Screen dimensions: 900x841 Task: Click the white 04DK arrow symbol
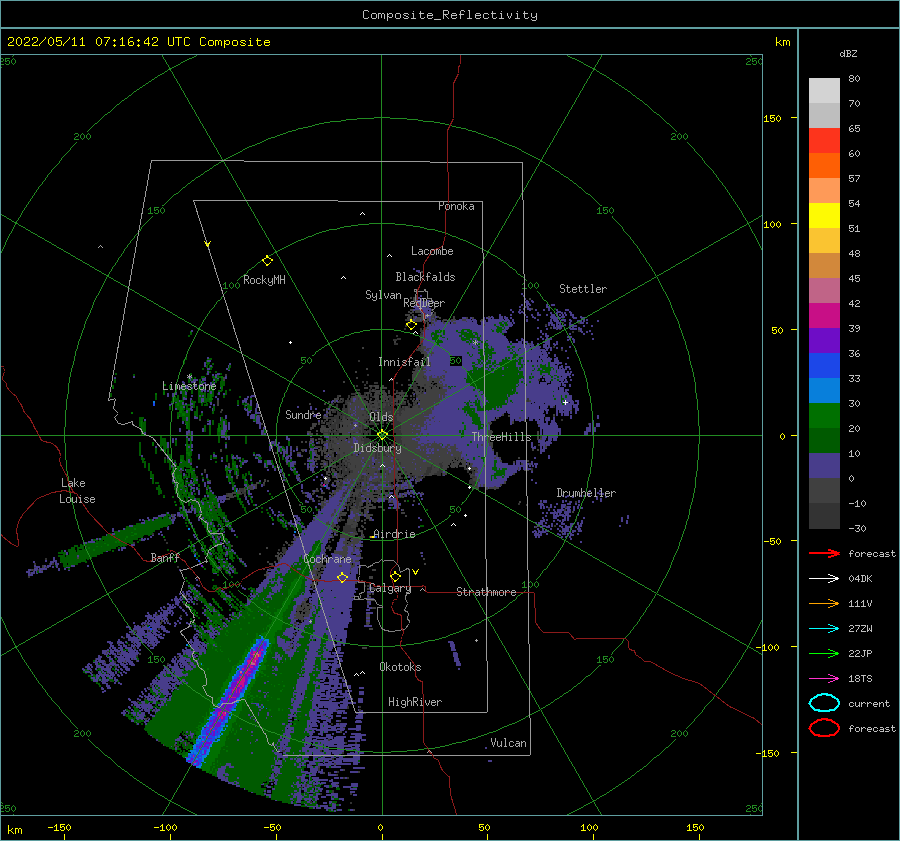[x=824, y=578]
